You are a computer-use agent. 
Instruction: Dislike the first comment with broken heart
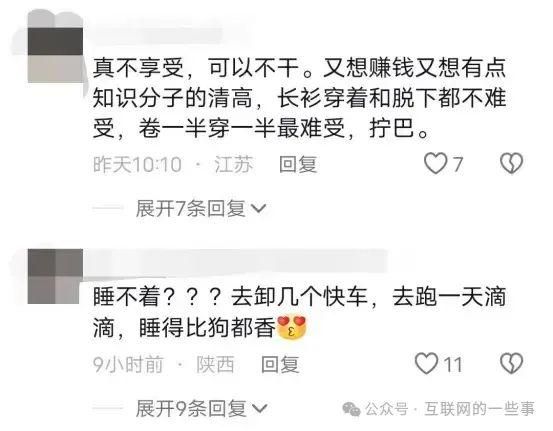pyautogui.click(x=511, y=163)
